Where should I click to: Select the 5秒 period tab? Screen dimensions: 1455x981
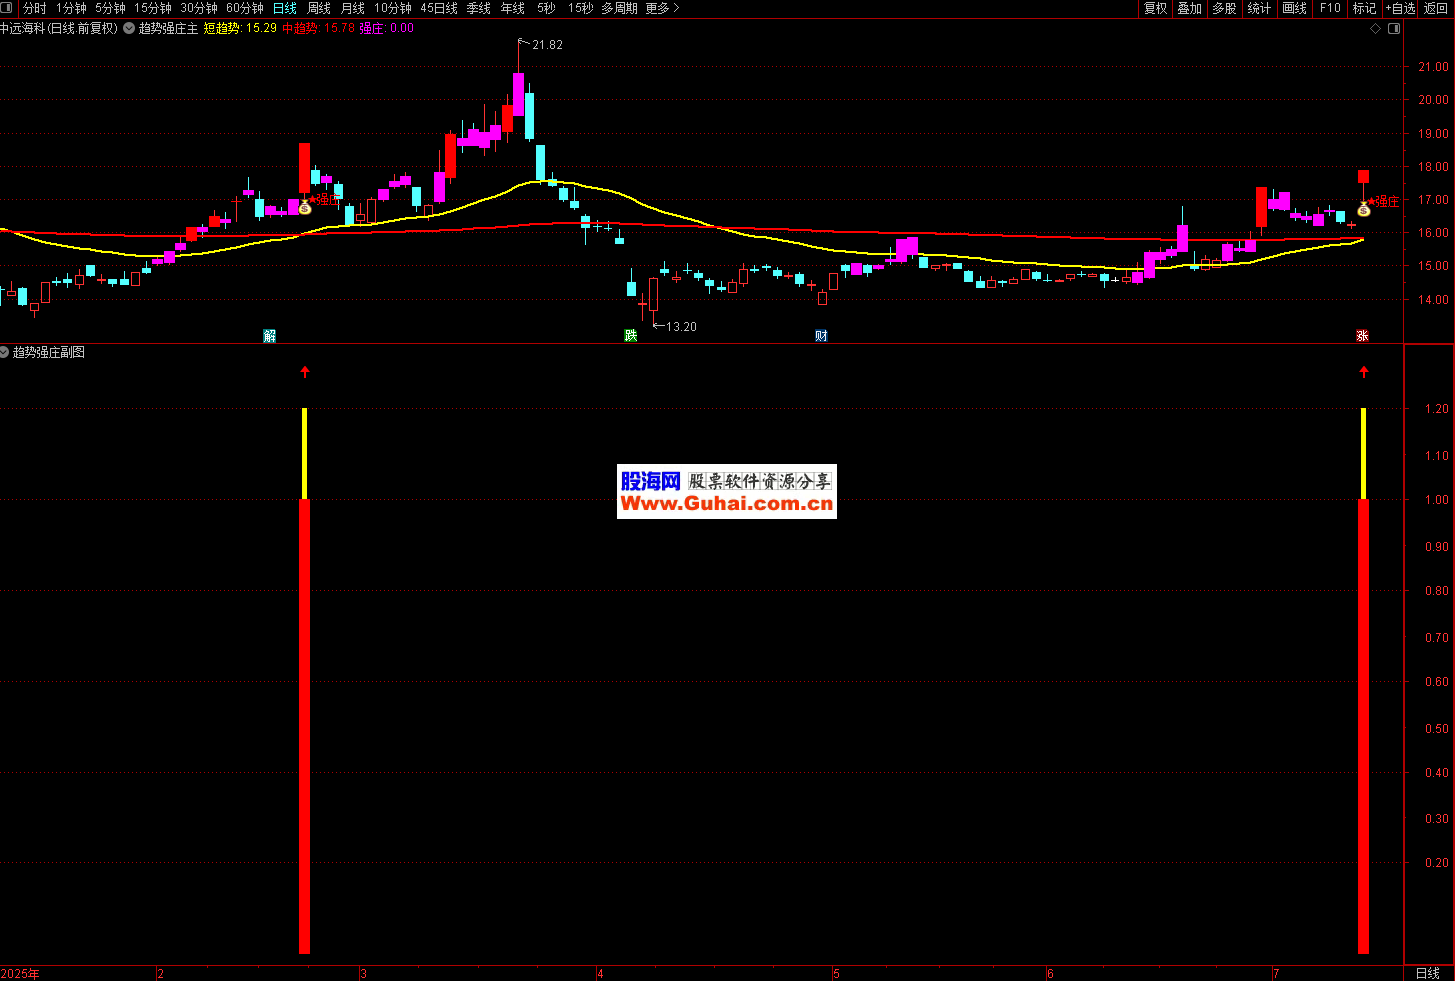coord(546,8)
